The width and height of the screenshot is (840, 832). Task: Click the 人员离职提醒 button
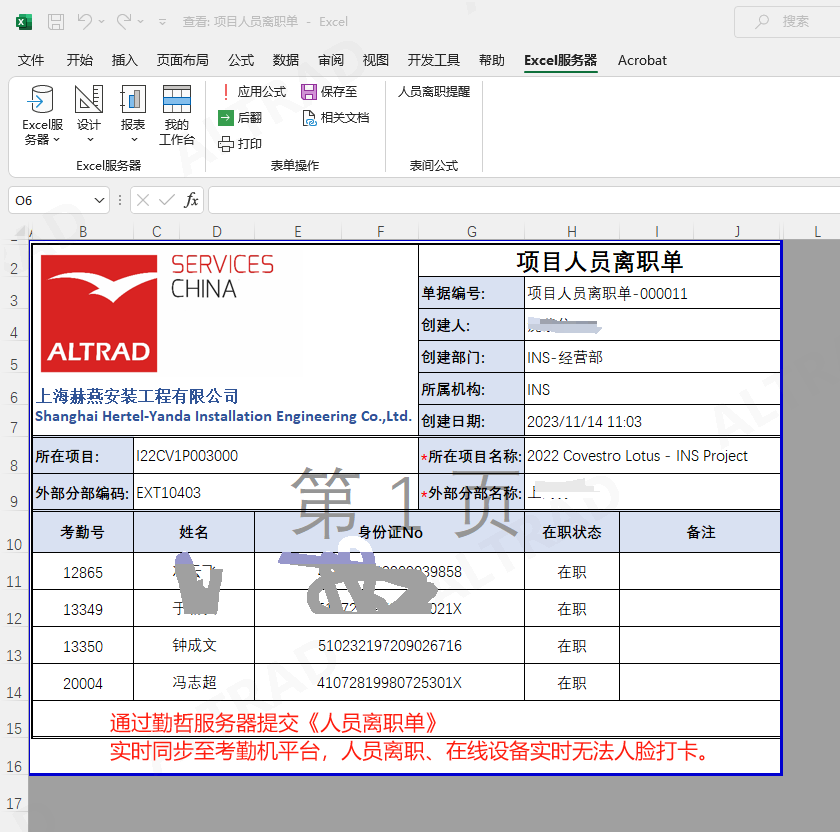tap(434, 92)
